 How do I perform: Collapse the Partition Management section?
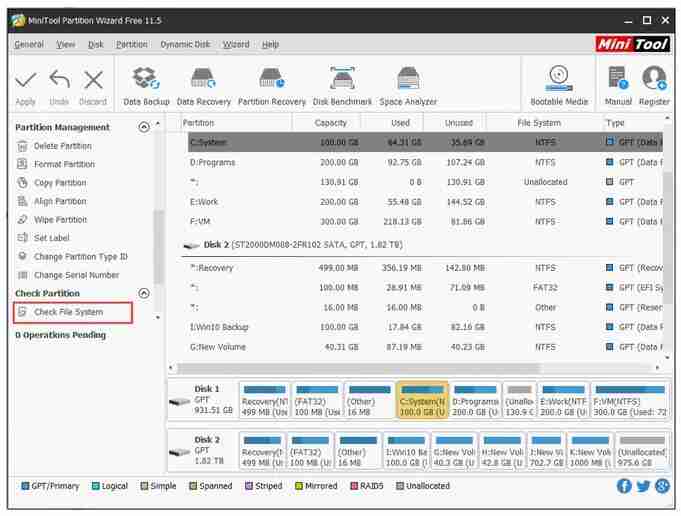143,128
